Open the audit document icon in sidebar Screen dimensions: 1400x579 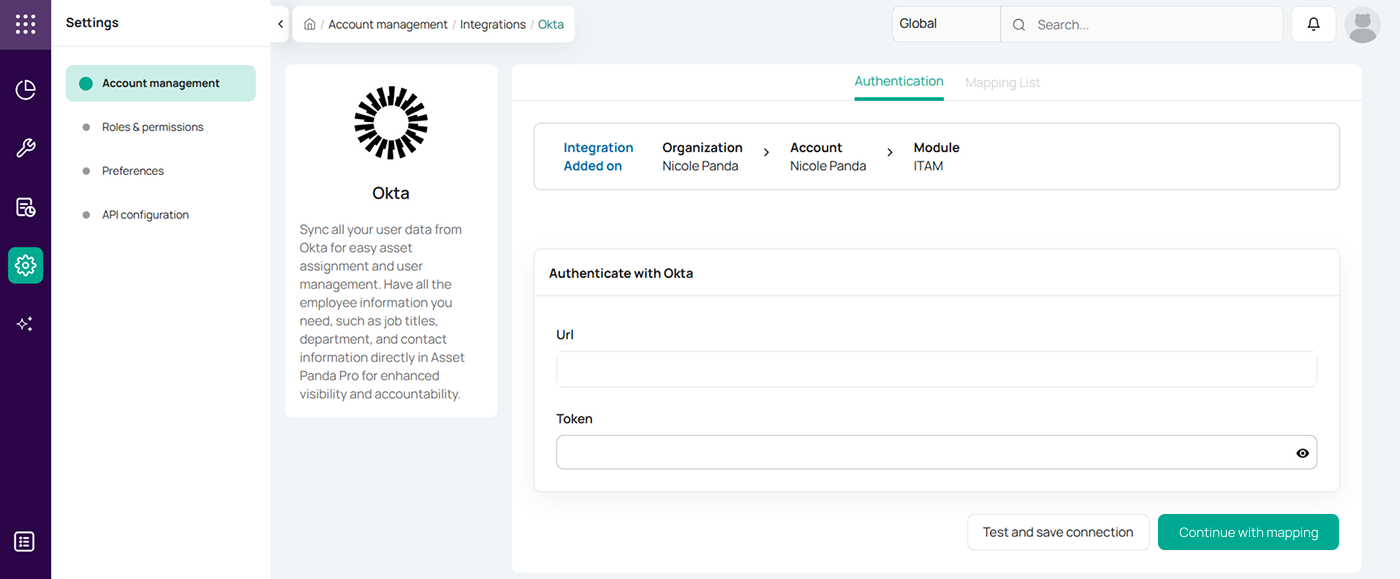(25, 206)
